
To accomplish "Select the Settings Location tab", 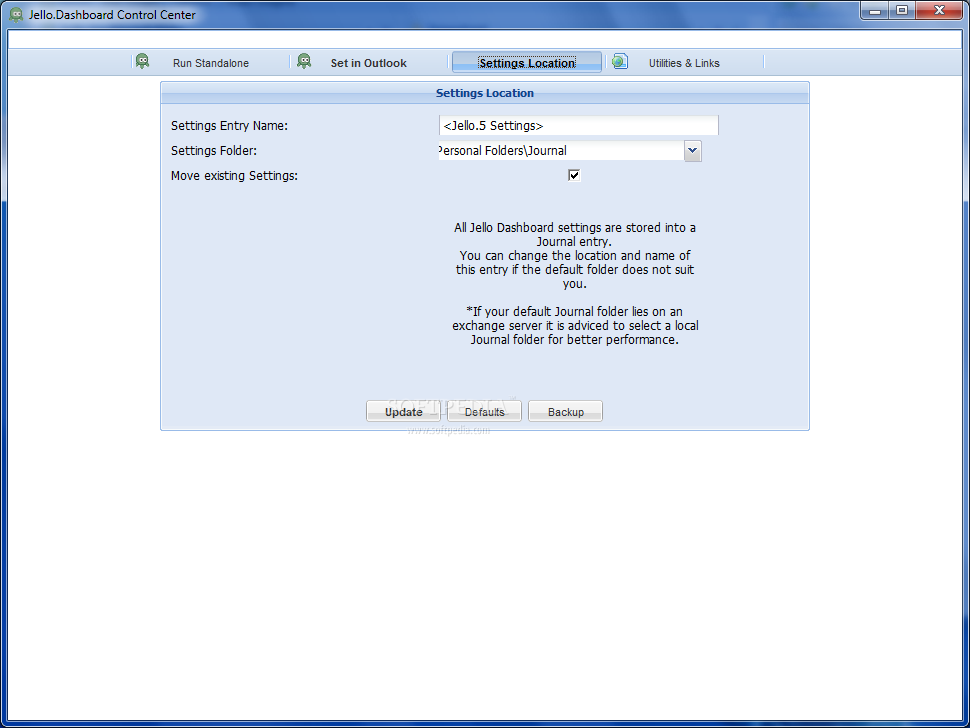I will [526, 63].
